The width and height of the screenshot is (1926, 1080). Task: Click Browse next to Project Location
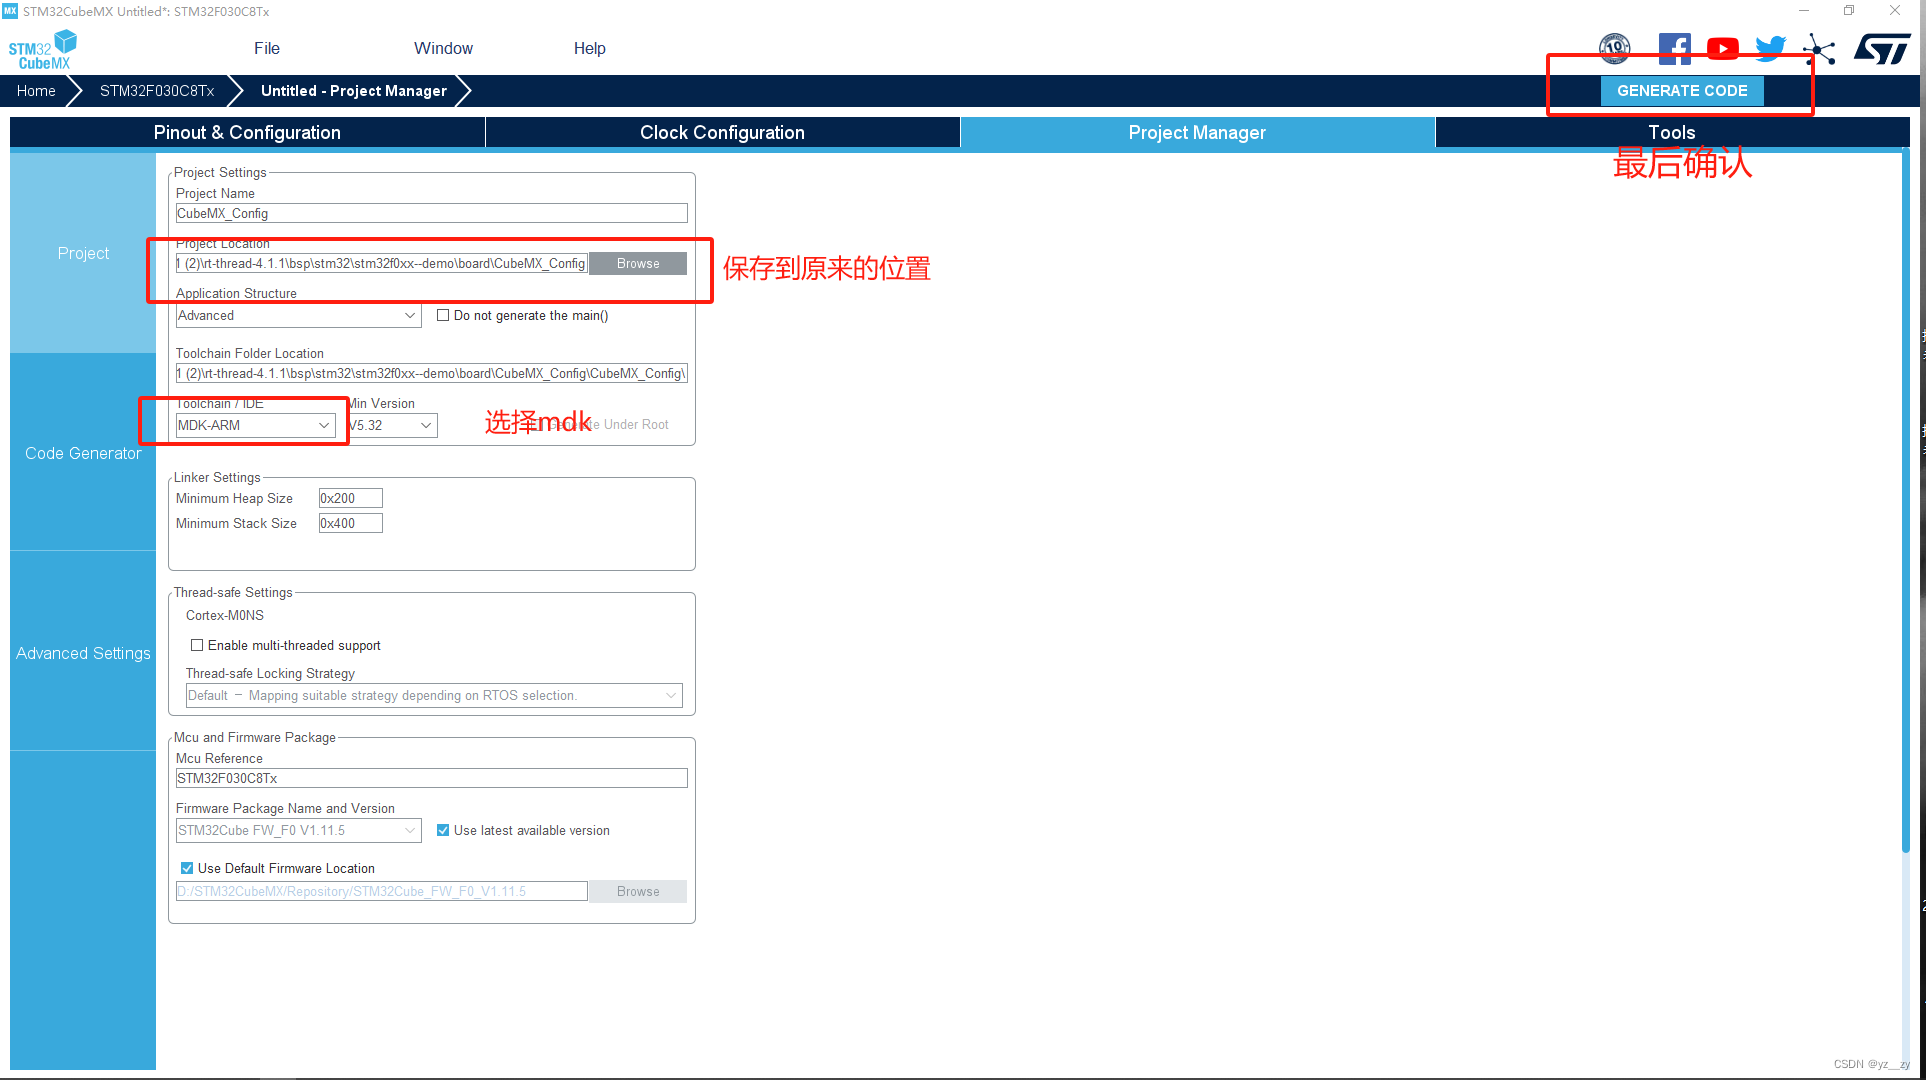637,263
